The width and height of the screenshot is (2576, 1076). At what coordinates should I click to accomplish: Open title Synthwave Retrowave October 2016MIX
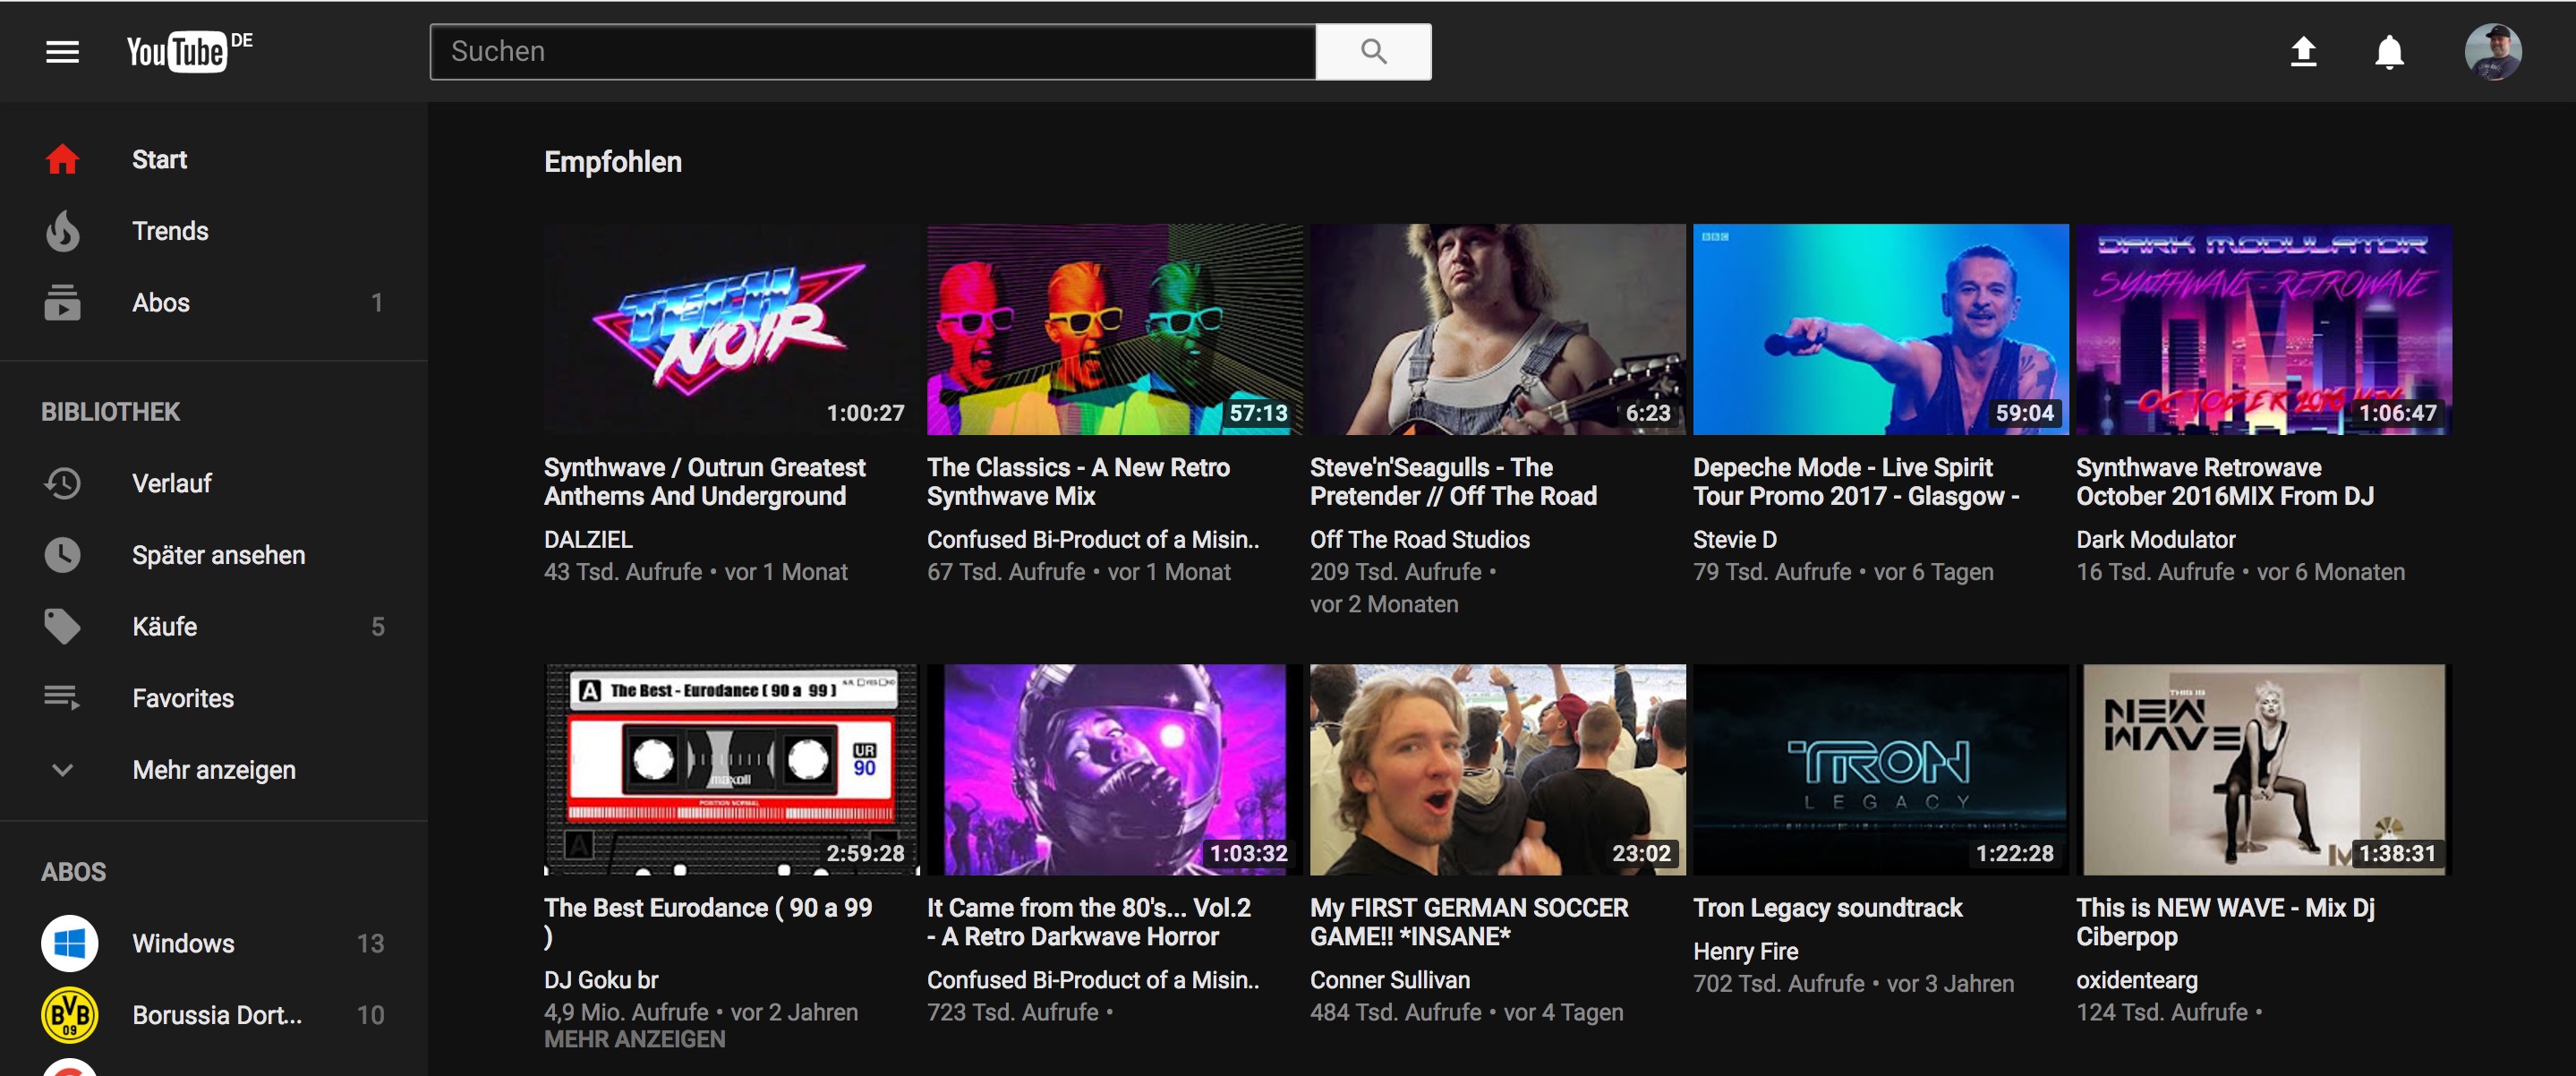pos(2225,482)
